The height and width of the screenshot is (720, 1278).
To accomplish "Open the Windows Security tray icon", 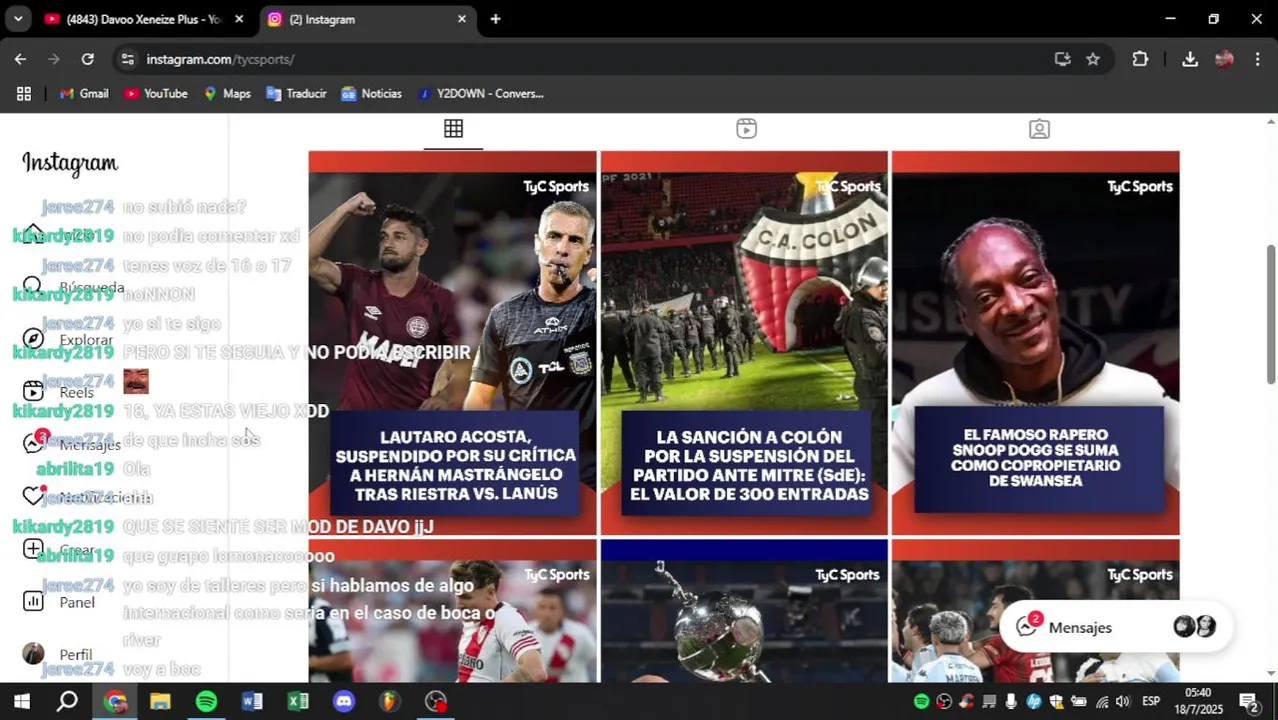I will click(1056, 701).
